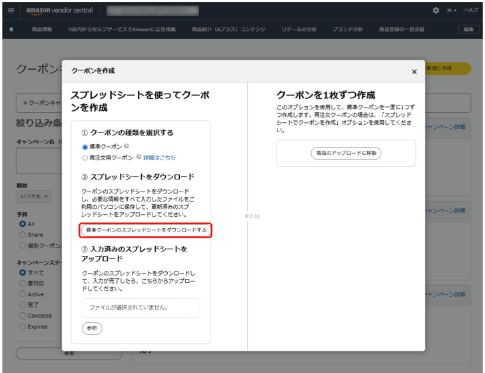Select the すべて campaign status radio button
The image size is (485, 373).
pyautogui.click(x=22, y=272)
